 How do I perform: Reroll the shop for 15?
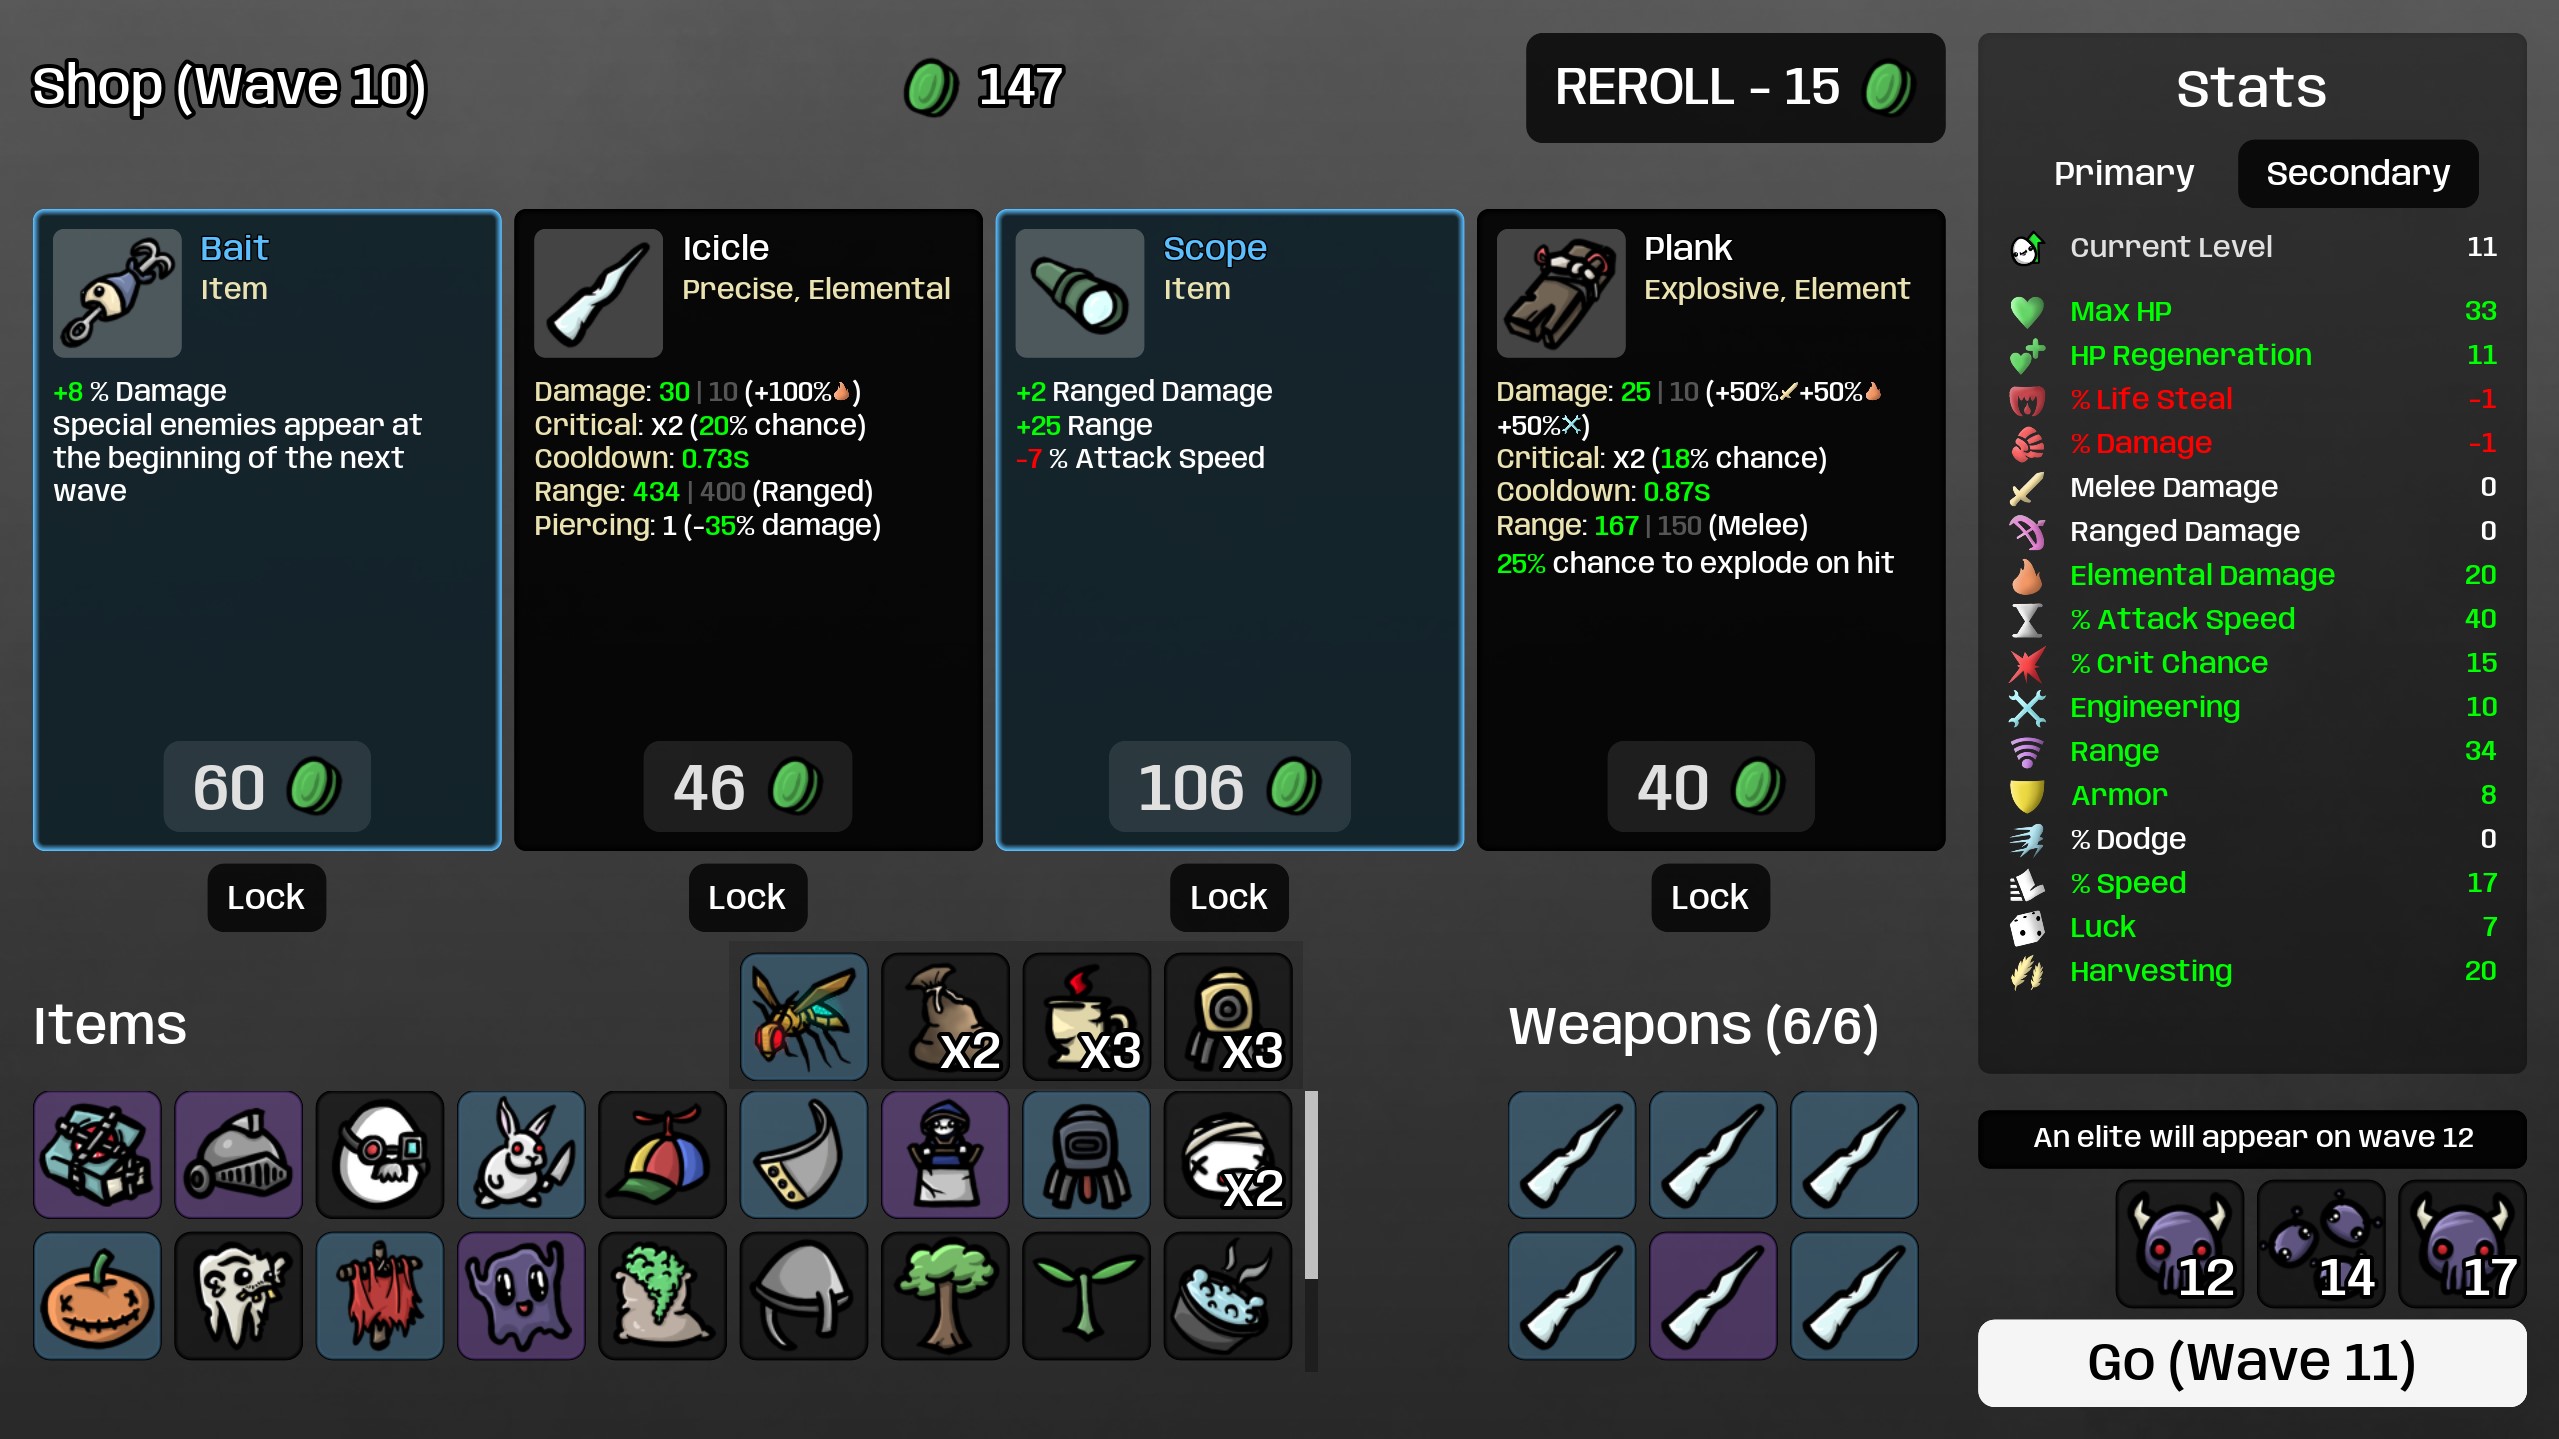(1735, 88)
